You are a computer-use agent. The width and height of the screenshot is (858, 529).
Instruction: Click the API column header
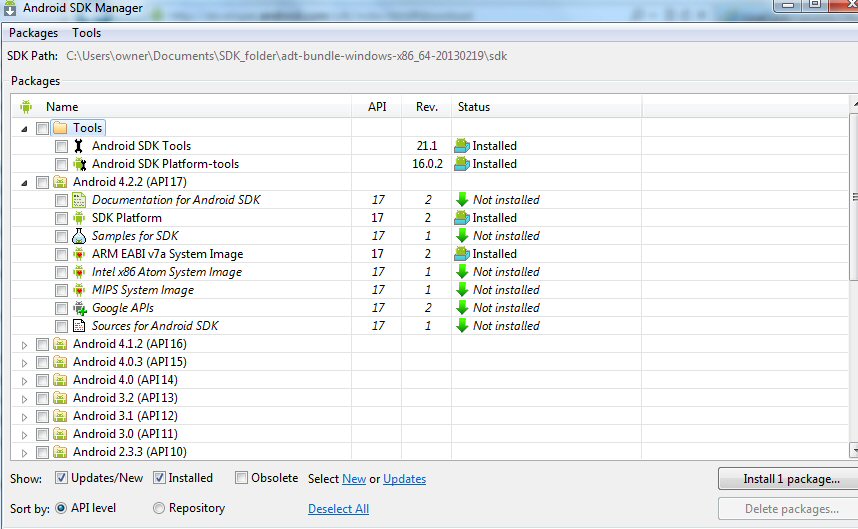(x=377, y=107)
